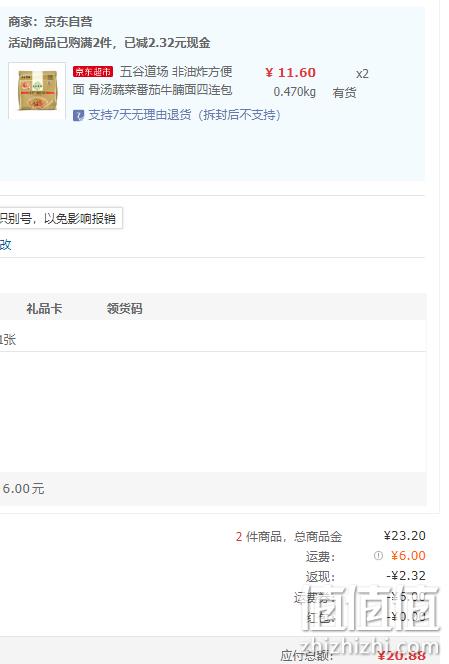This screenshot has height=664, width=449.
Task: Switch to the 领货码 tab
Action: [x=125, y=308]
